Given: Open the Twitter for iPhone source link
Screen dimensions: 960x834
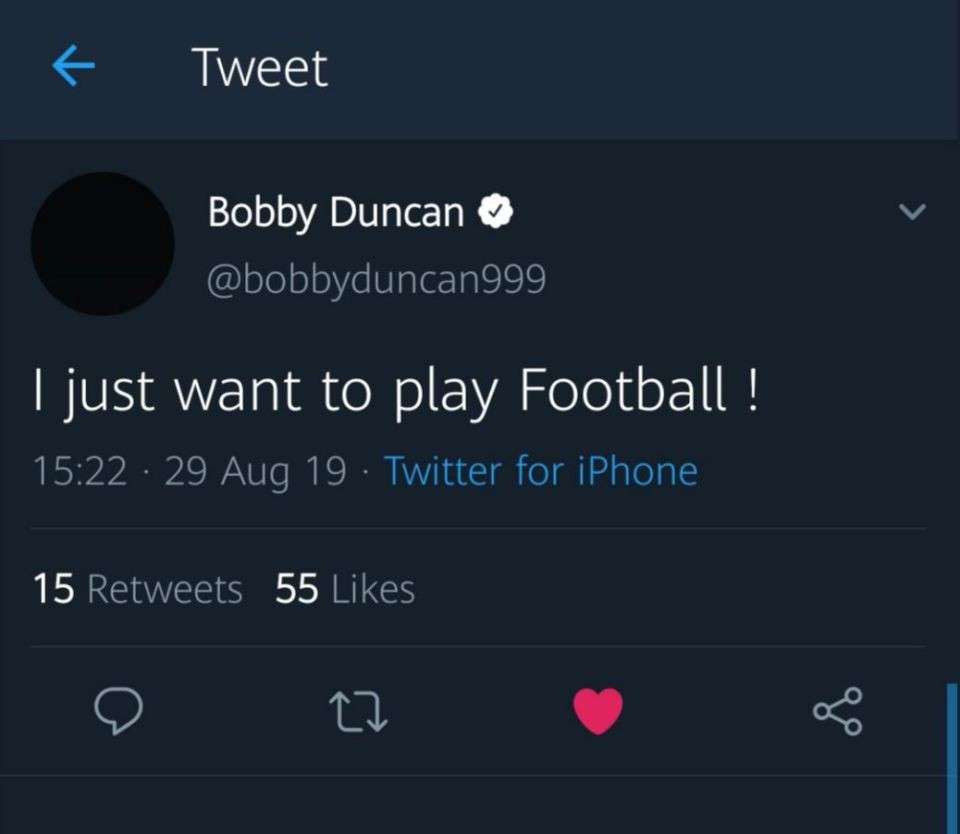Looking at the screenshot, I should (540, 471).
